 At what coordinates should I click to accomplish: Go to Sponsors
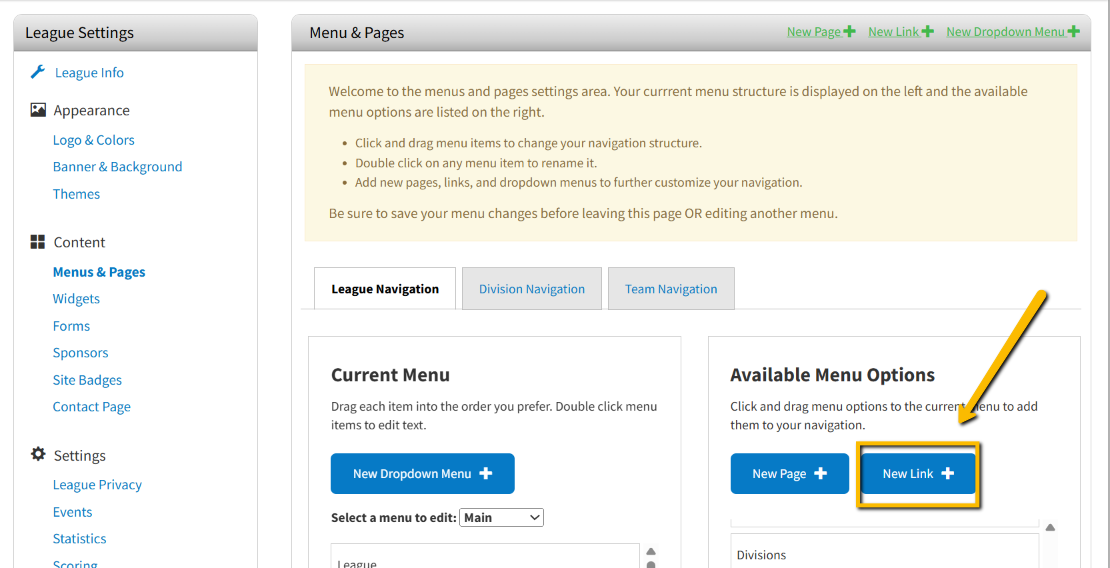tap(81, 353)
